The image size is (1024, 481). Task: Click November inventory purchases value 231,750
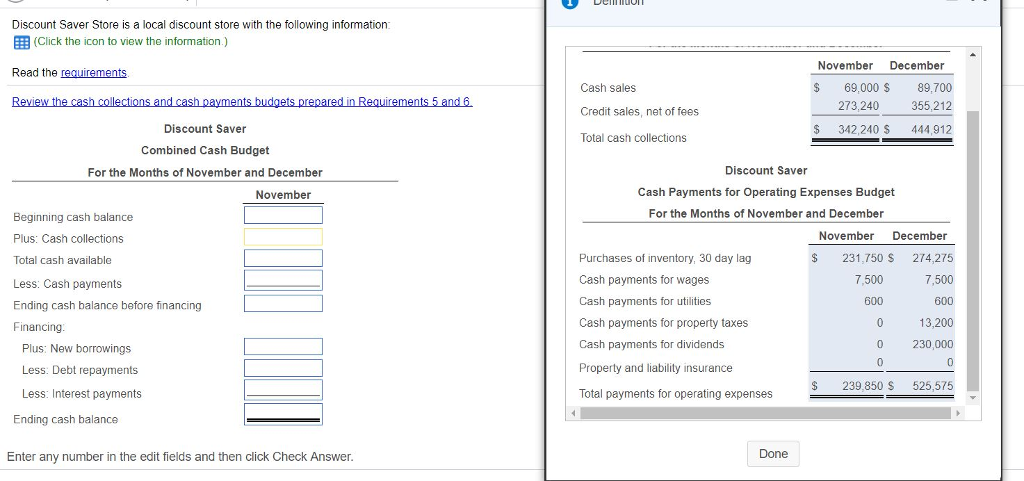click(x=863, y=258)
